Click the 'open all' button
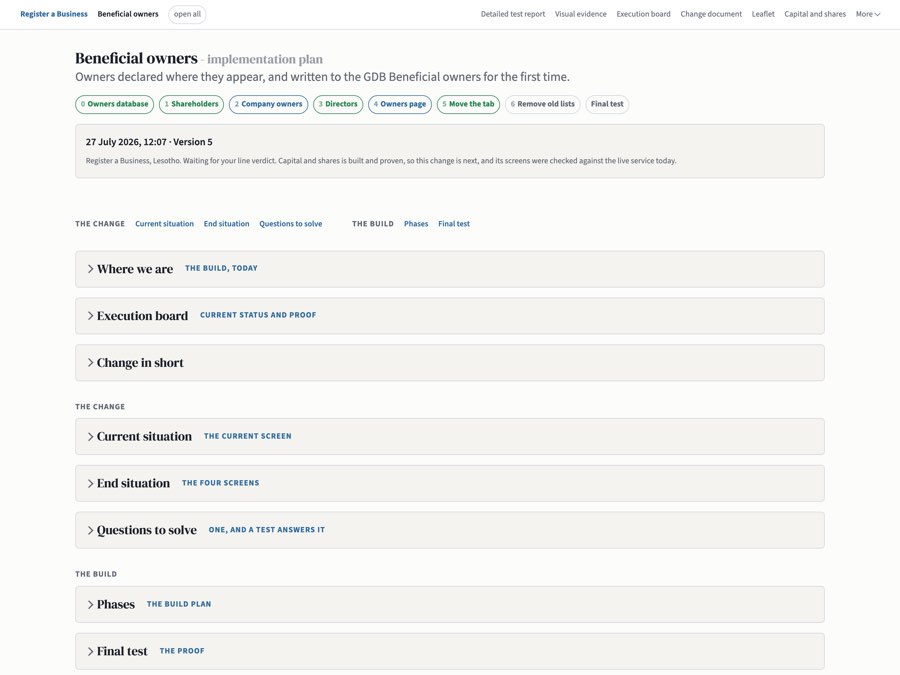The width and height of the screenshot is (900, 675). pyautogui.click(x=187, y=14)
